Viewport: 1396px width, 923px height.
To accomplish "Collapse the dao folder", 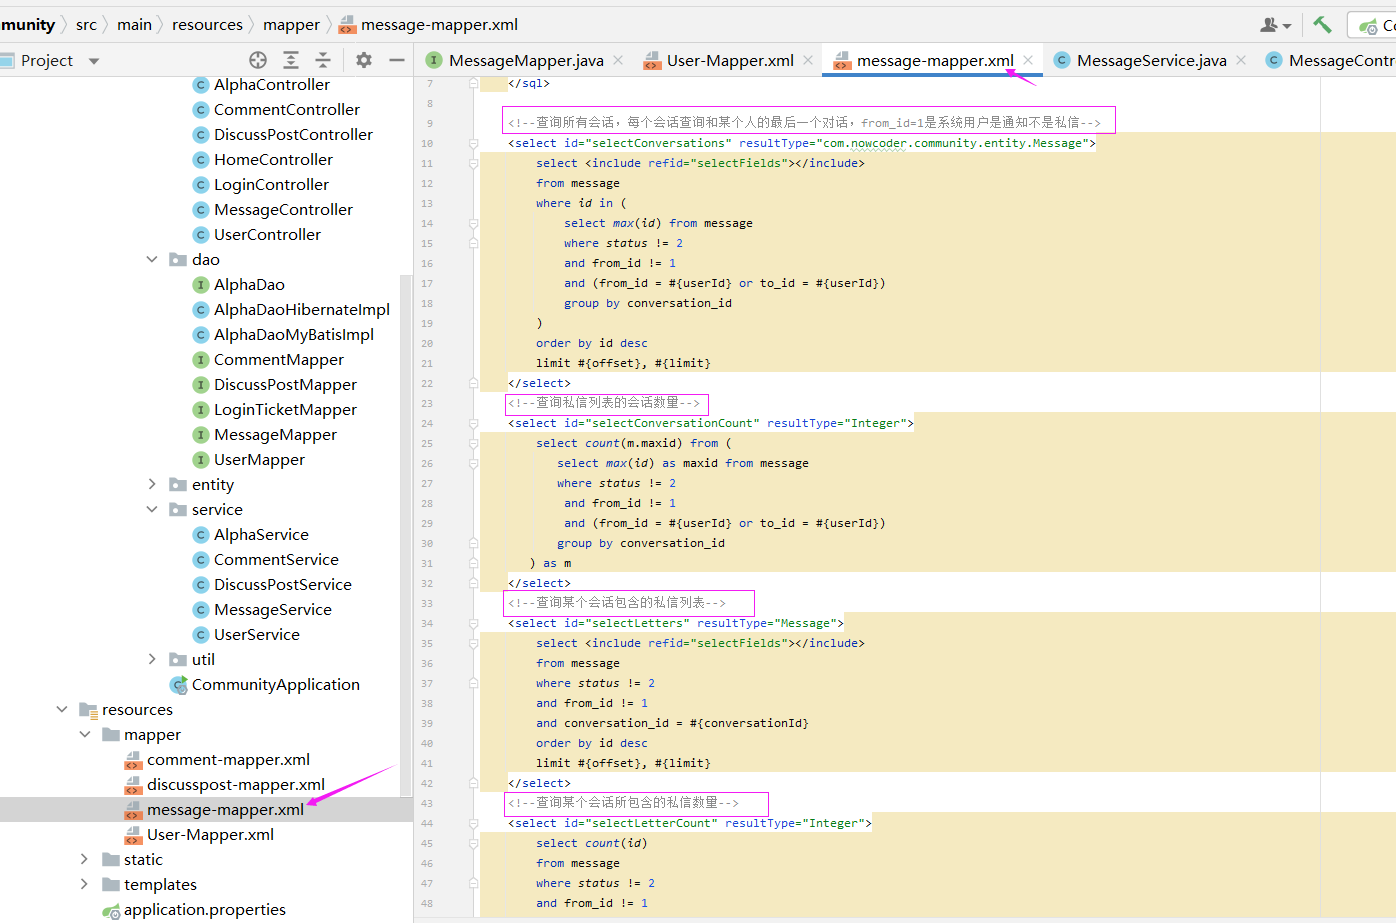I will click(x=152, y=259).
